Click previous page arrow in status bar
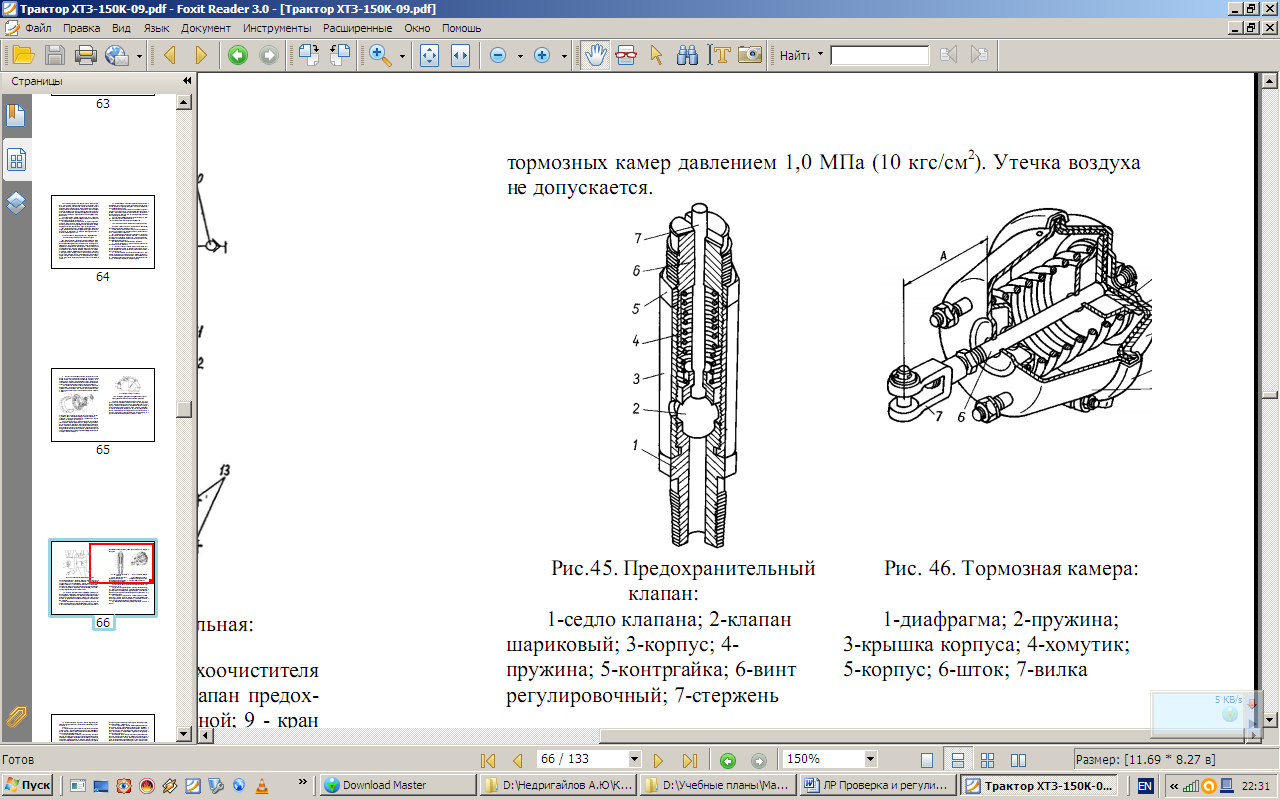This screenshot has height=800, width=1280. tap(517, 760)
